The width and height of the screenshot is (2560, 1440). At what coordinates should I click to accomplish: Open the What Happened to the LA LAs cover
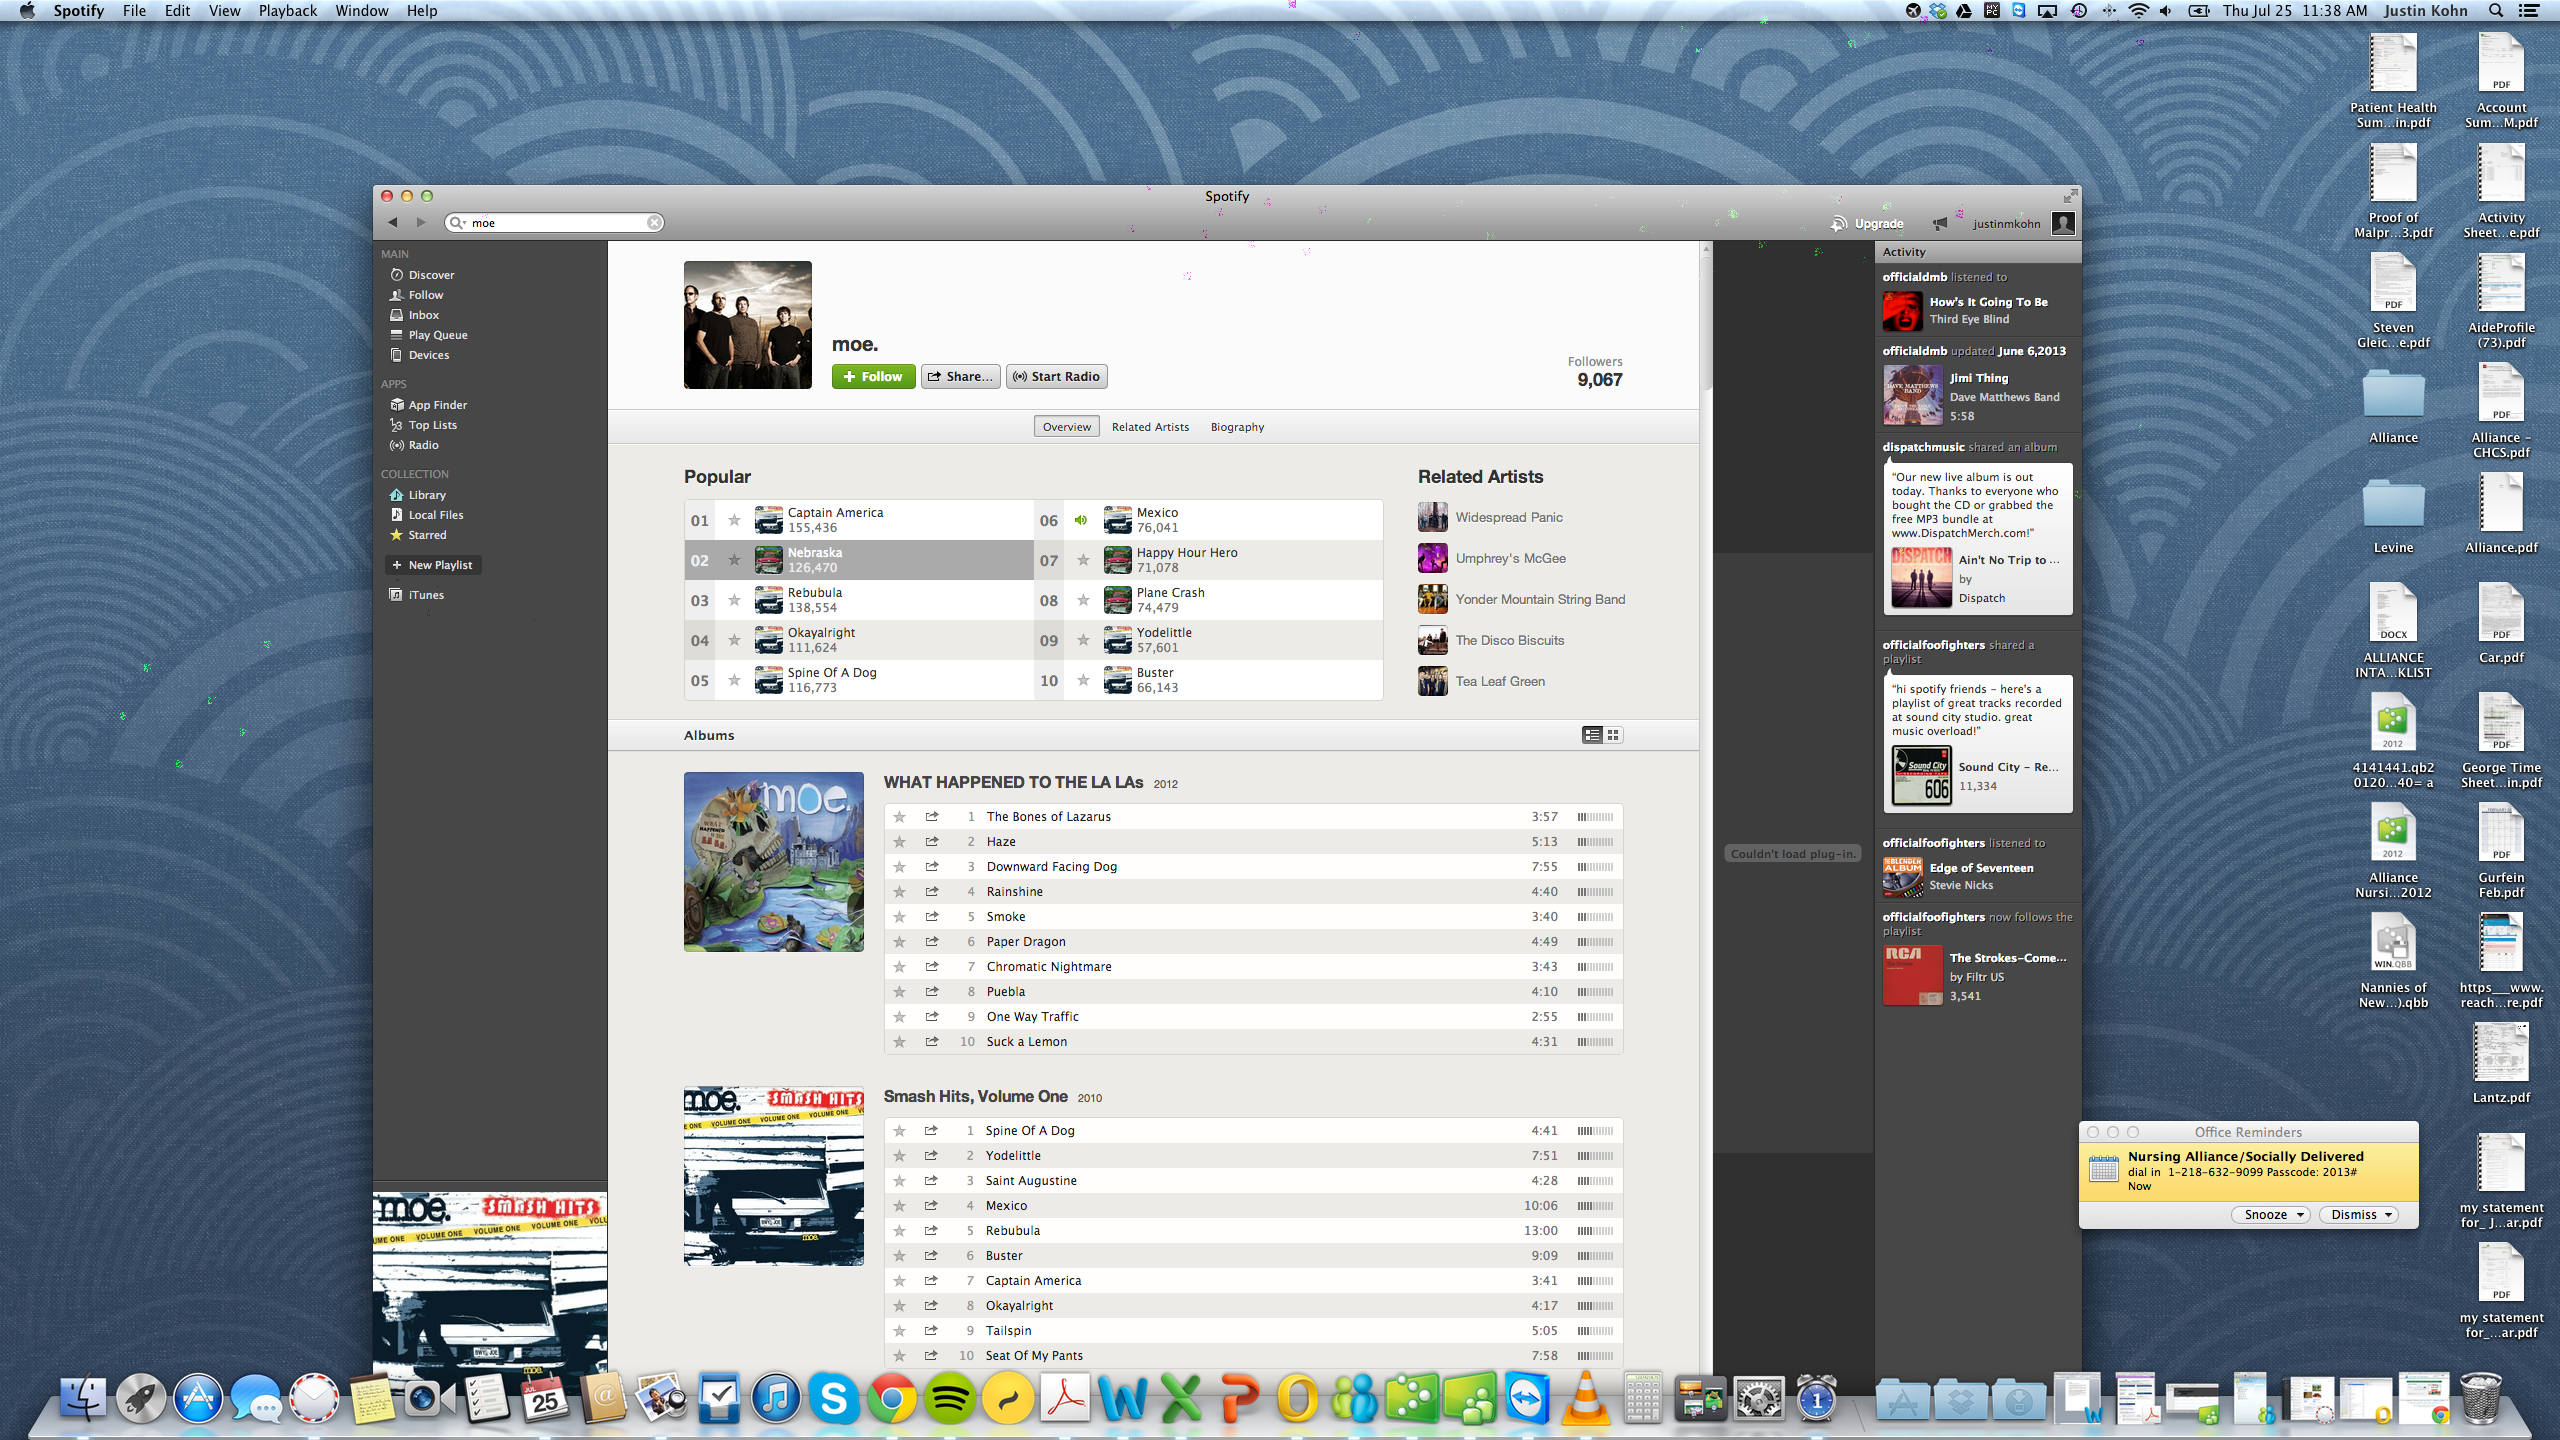pyautogui.click(x=774, y=862)
